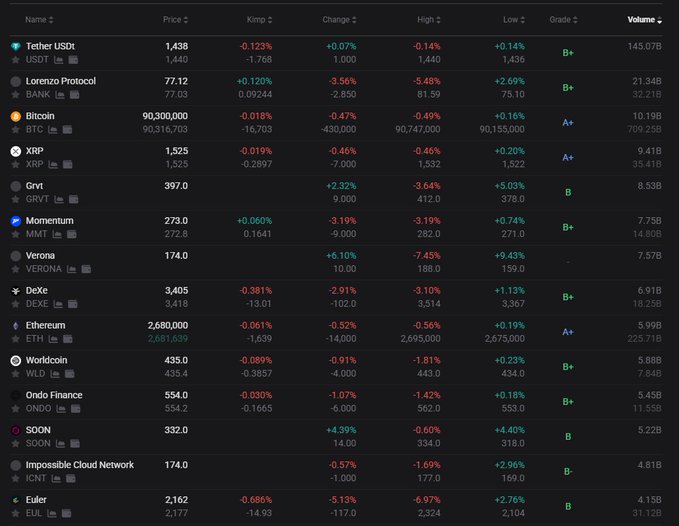Open the Lorenzo Protocol coin page
This screenshot has width=679, height=526.
61,81
